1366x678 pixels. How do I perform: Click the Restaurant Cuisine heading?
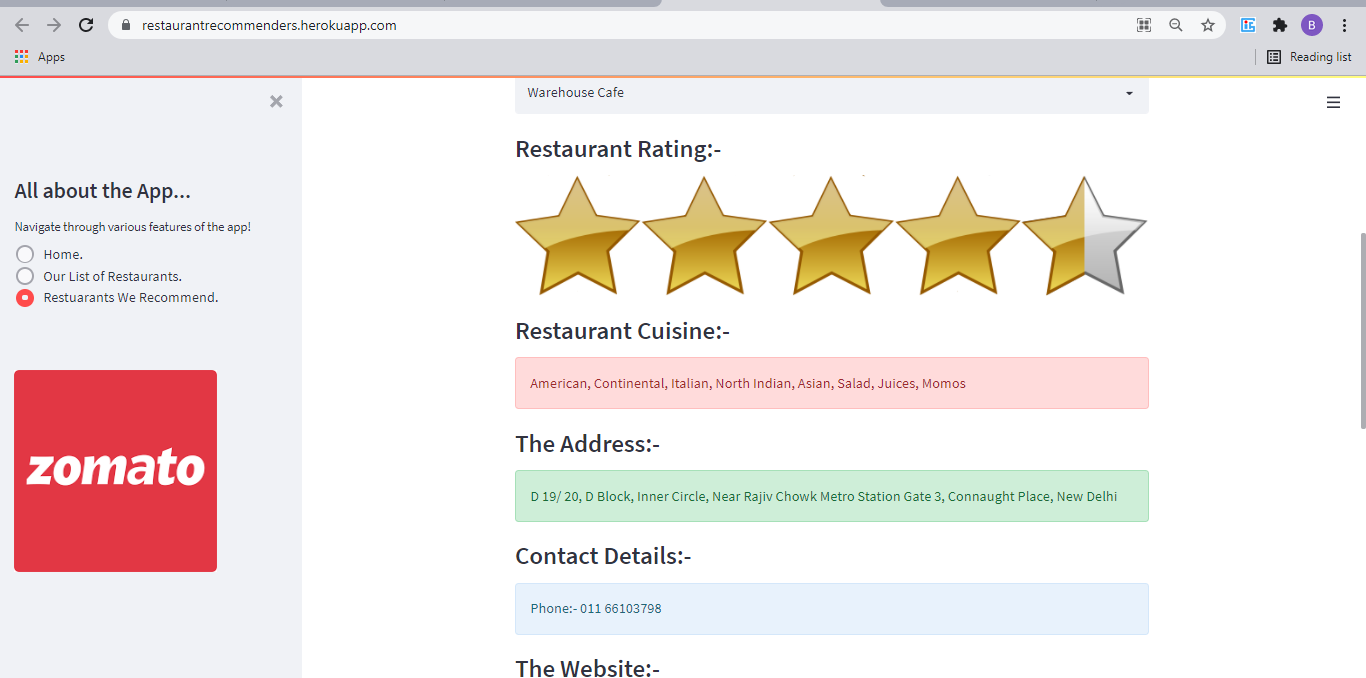622,331
